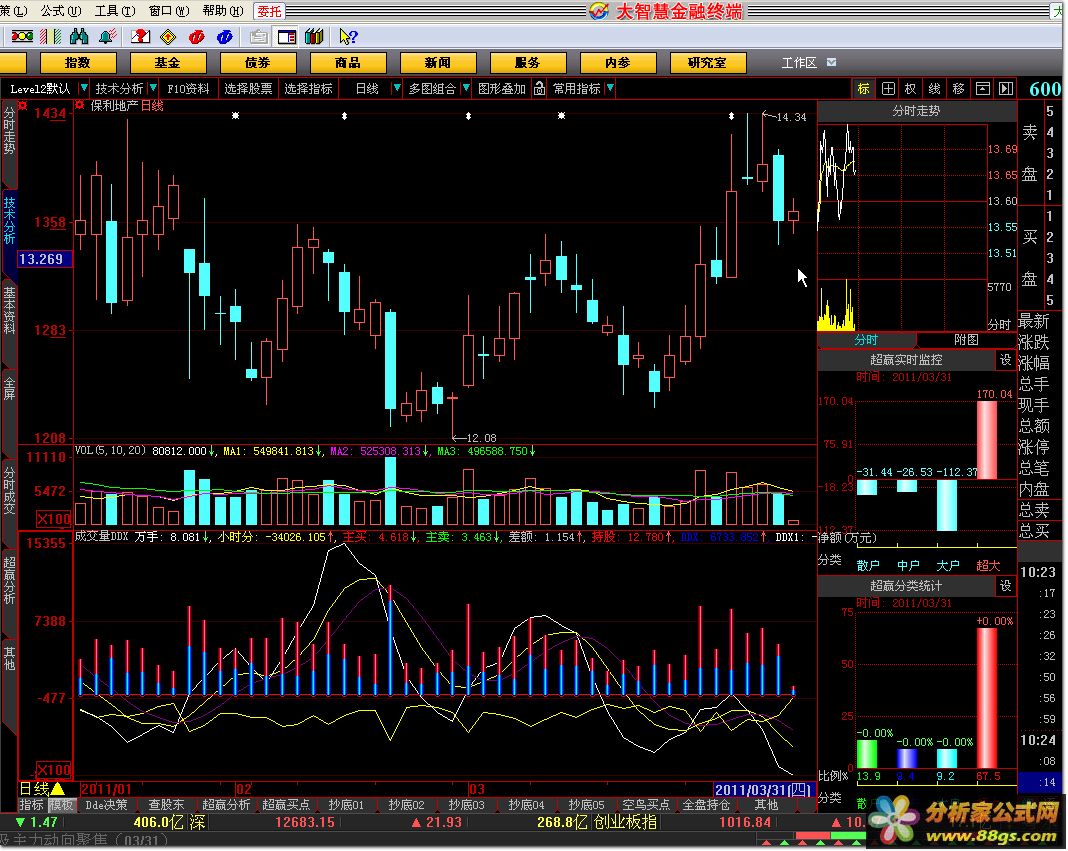Click the padlock icon beside 图形叠加
1068x851 pixels.
539,89
